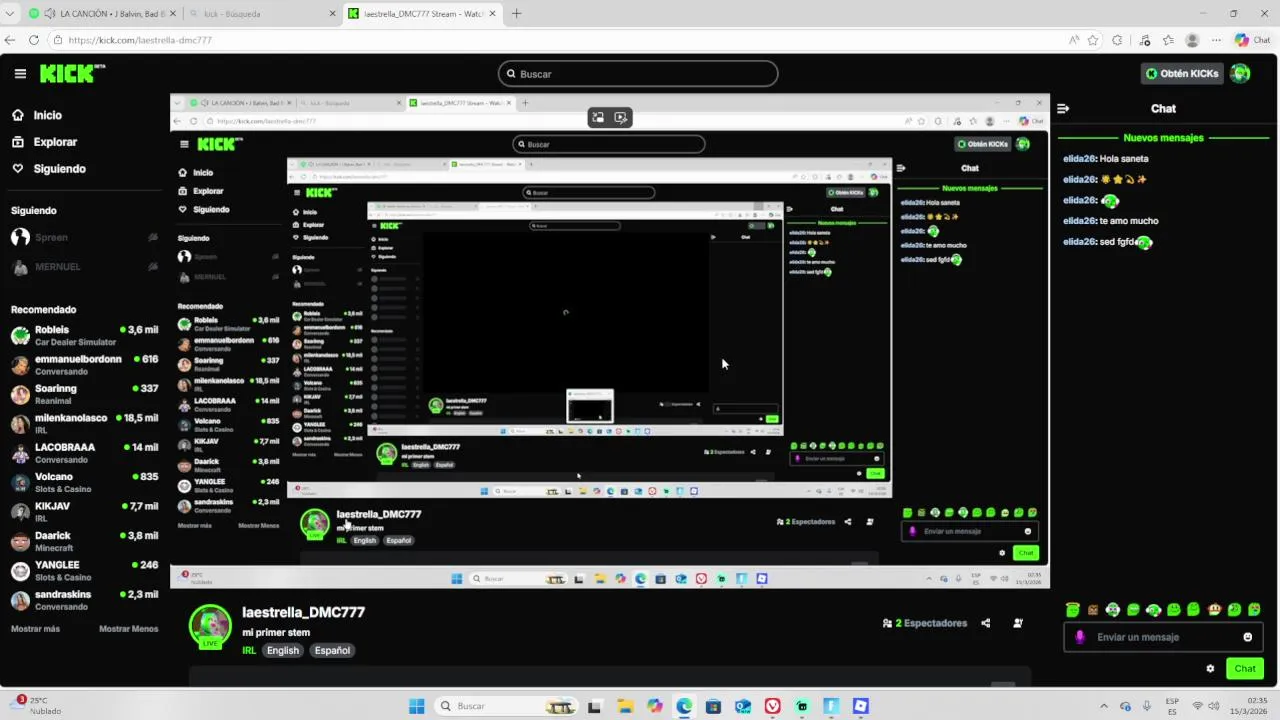1280x720 pixels.
Task: Open the puzzle-piece extensions icon right of the favorites star
Action: (1117, 40)
